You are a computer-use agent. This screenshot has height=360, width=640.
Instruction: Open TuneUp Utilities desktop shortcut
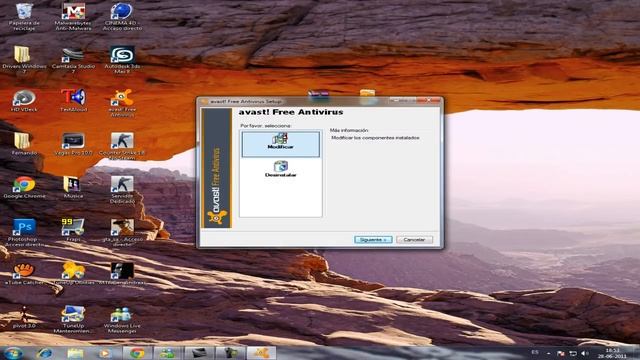[73, 274]
